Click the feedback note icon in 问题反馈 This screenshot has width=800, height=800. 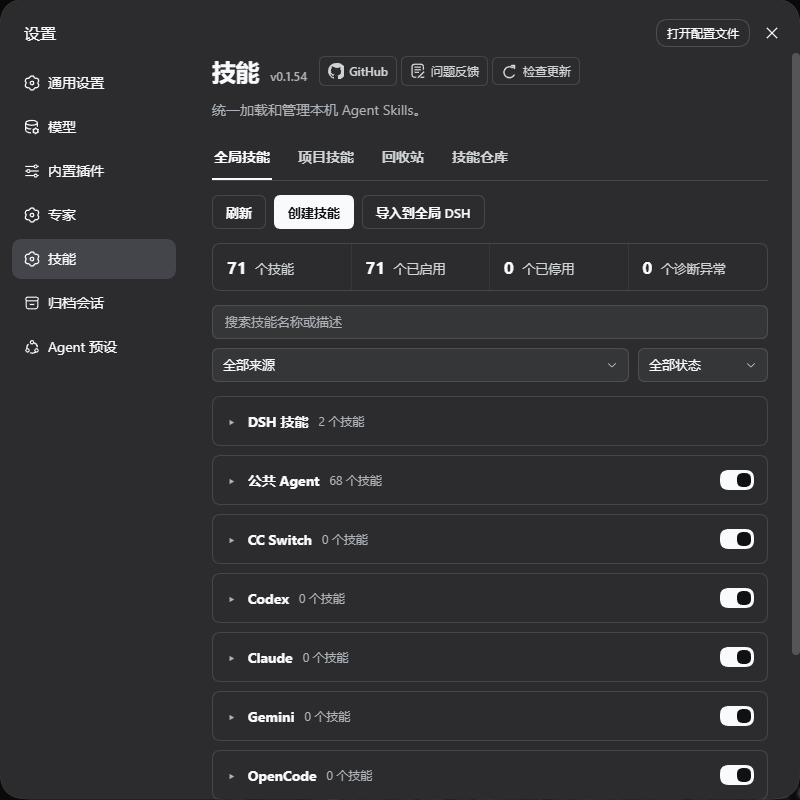pyautogui.click(x=417, y=71)
